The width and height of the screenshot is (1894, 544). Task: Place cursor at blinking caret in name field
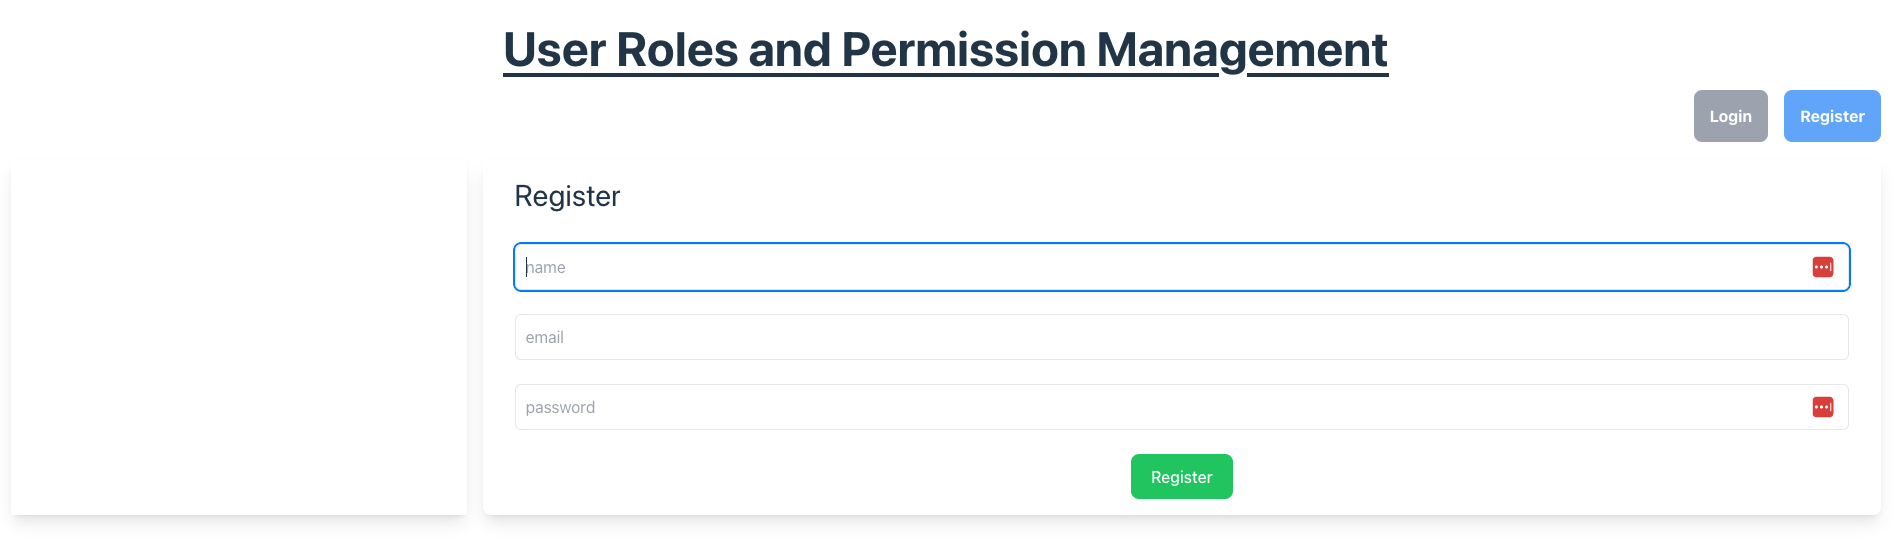point(527,267)
